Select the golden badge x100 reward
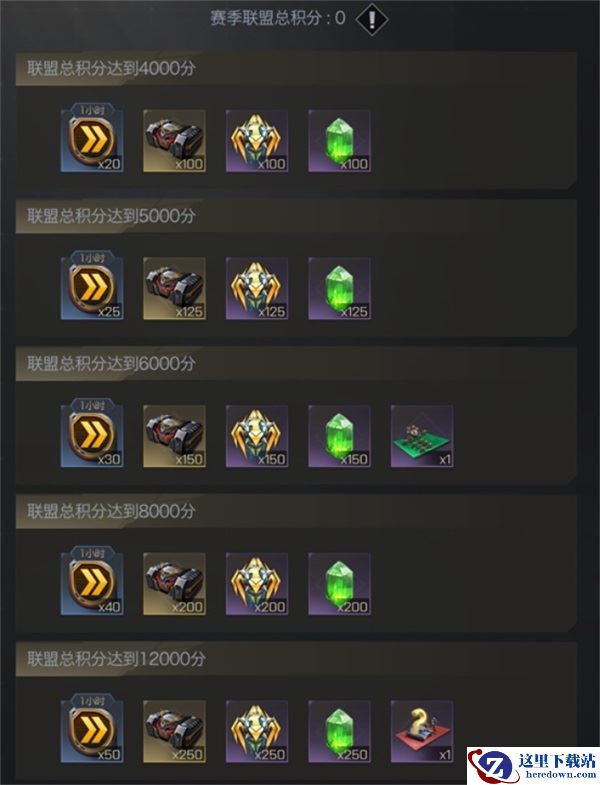This screenshot has height=785, width=600. click(x=257, y=141)
